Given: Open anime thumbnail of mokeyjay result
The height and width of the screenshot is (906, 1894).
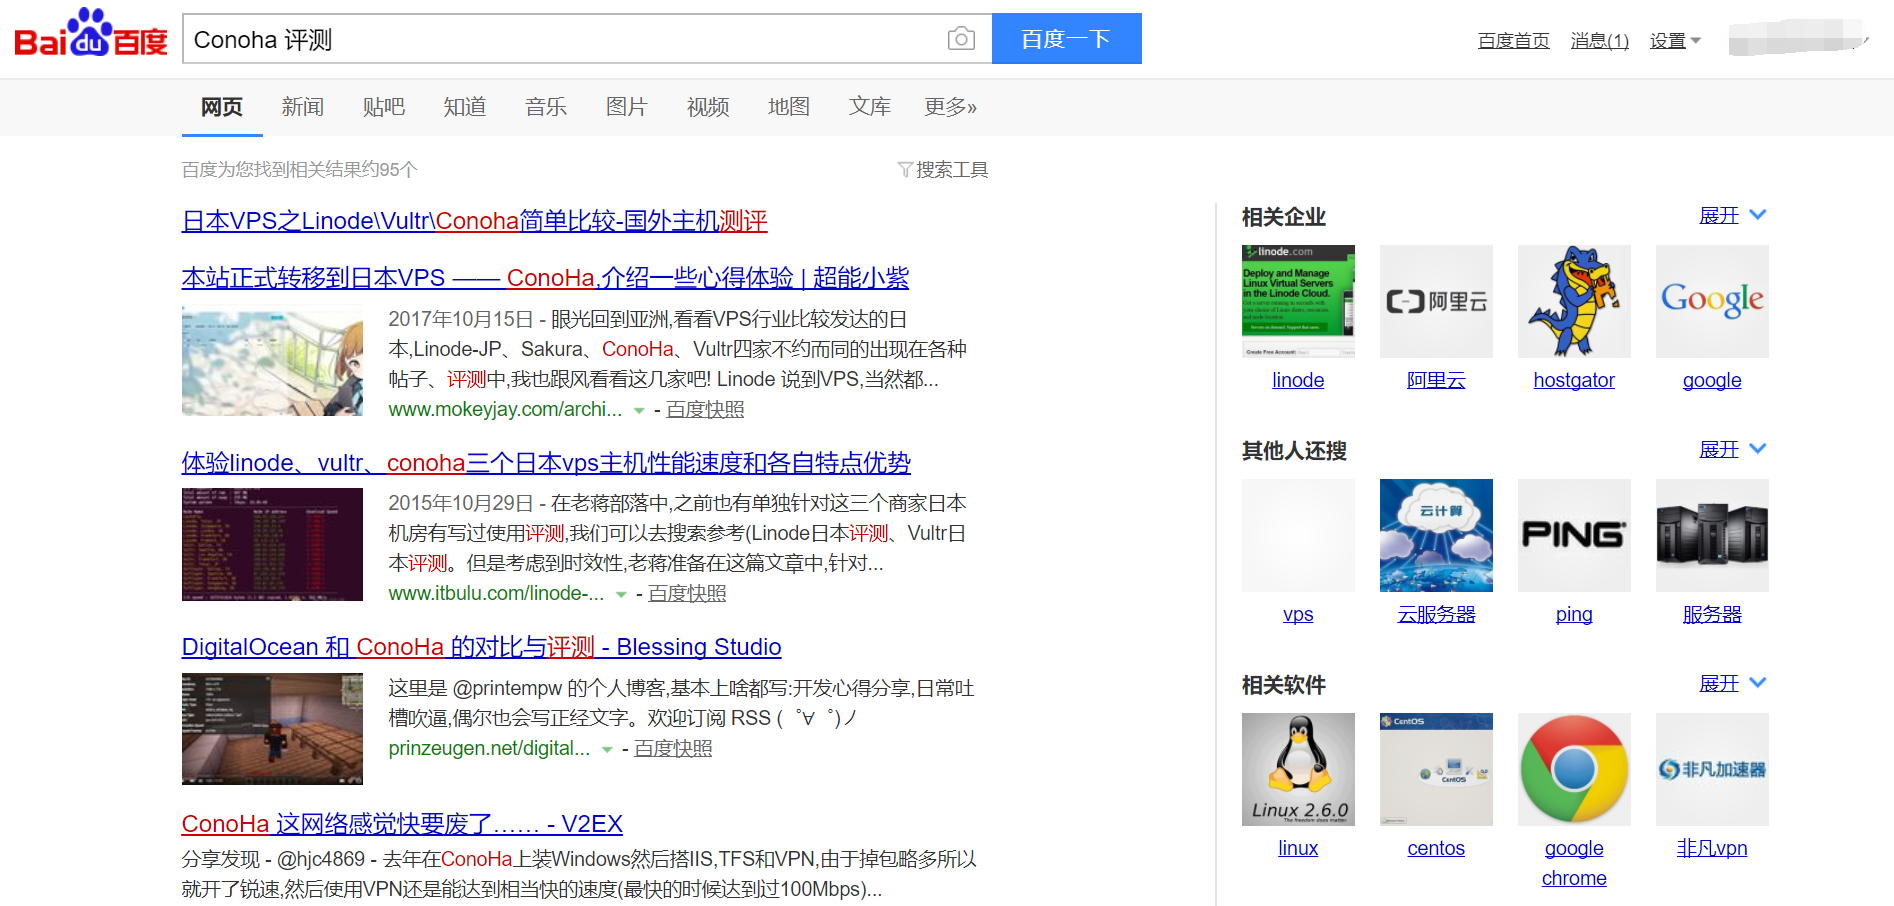Looking at the screenshot, I should point(272,360).
